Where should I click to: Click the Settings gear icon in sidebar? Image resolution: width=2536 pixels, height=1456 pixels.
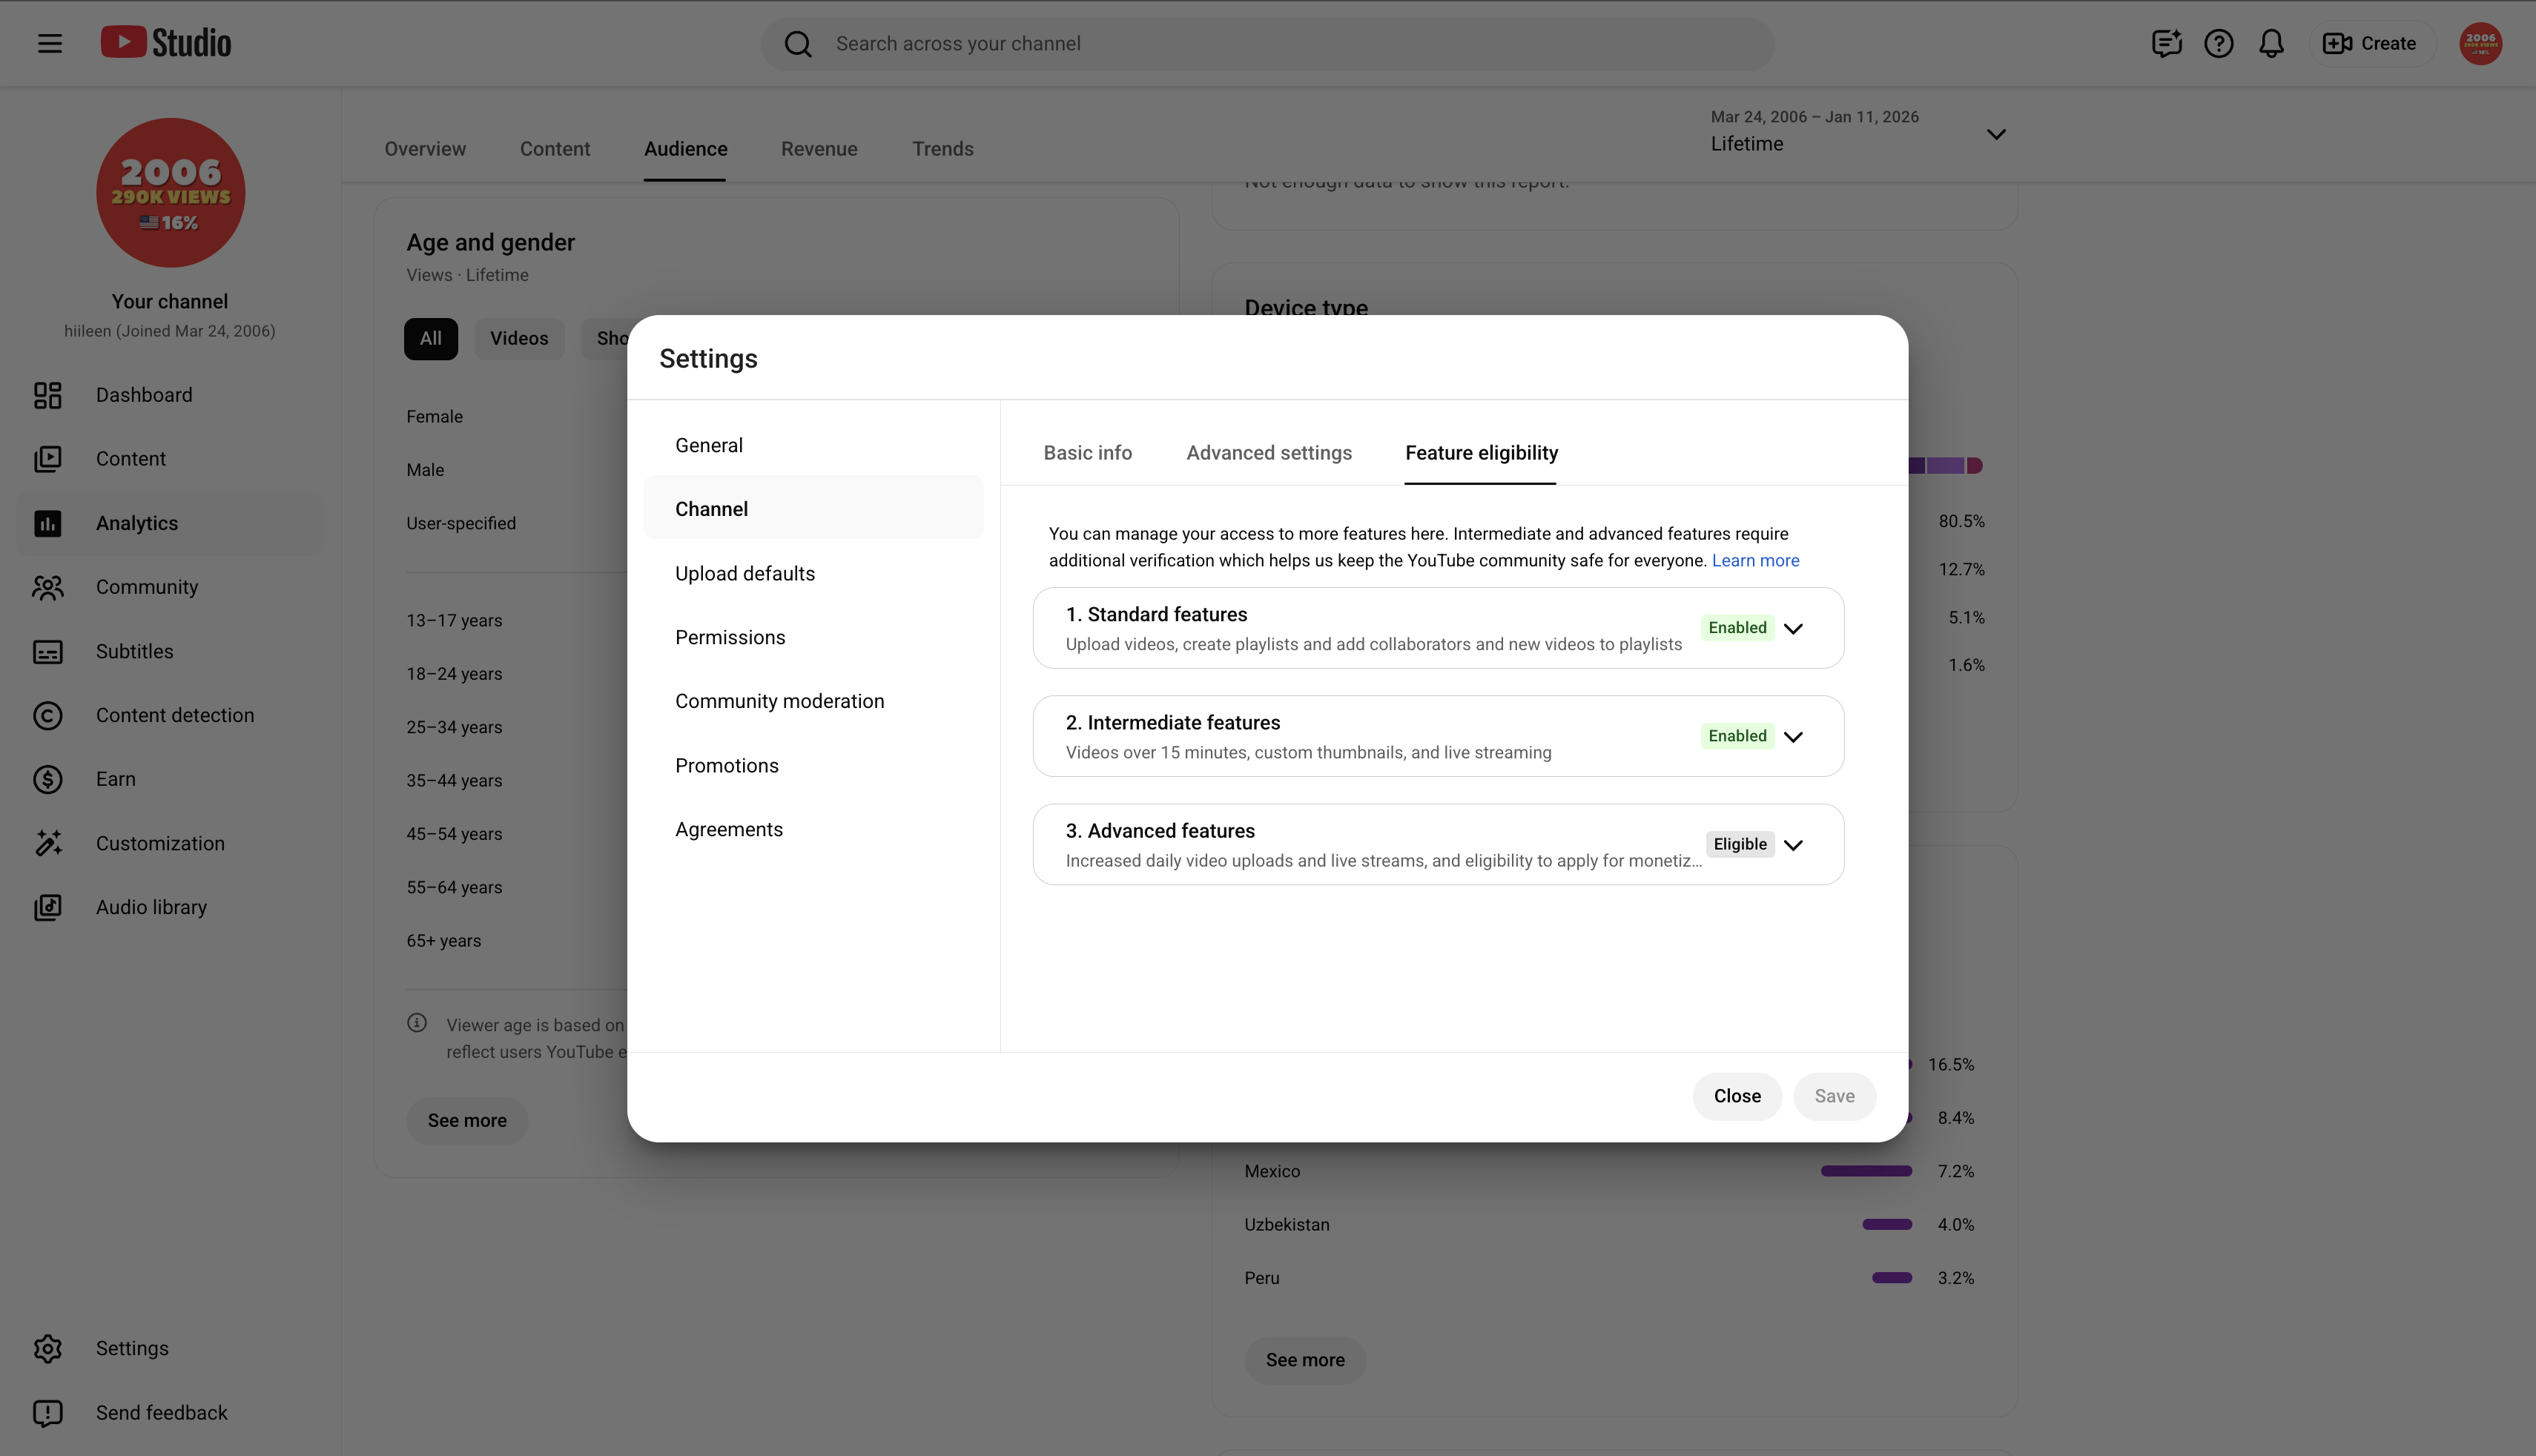[48, 1349]
